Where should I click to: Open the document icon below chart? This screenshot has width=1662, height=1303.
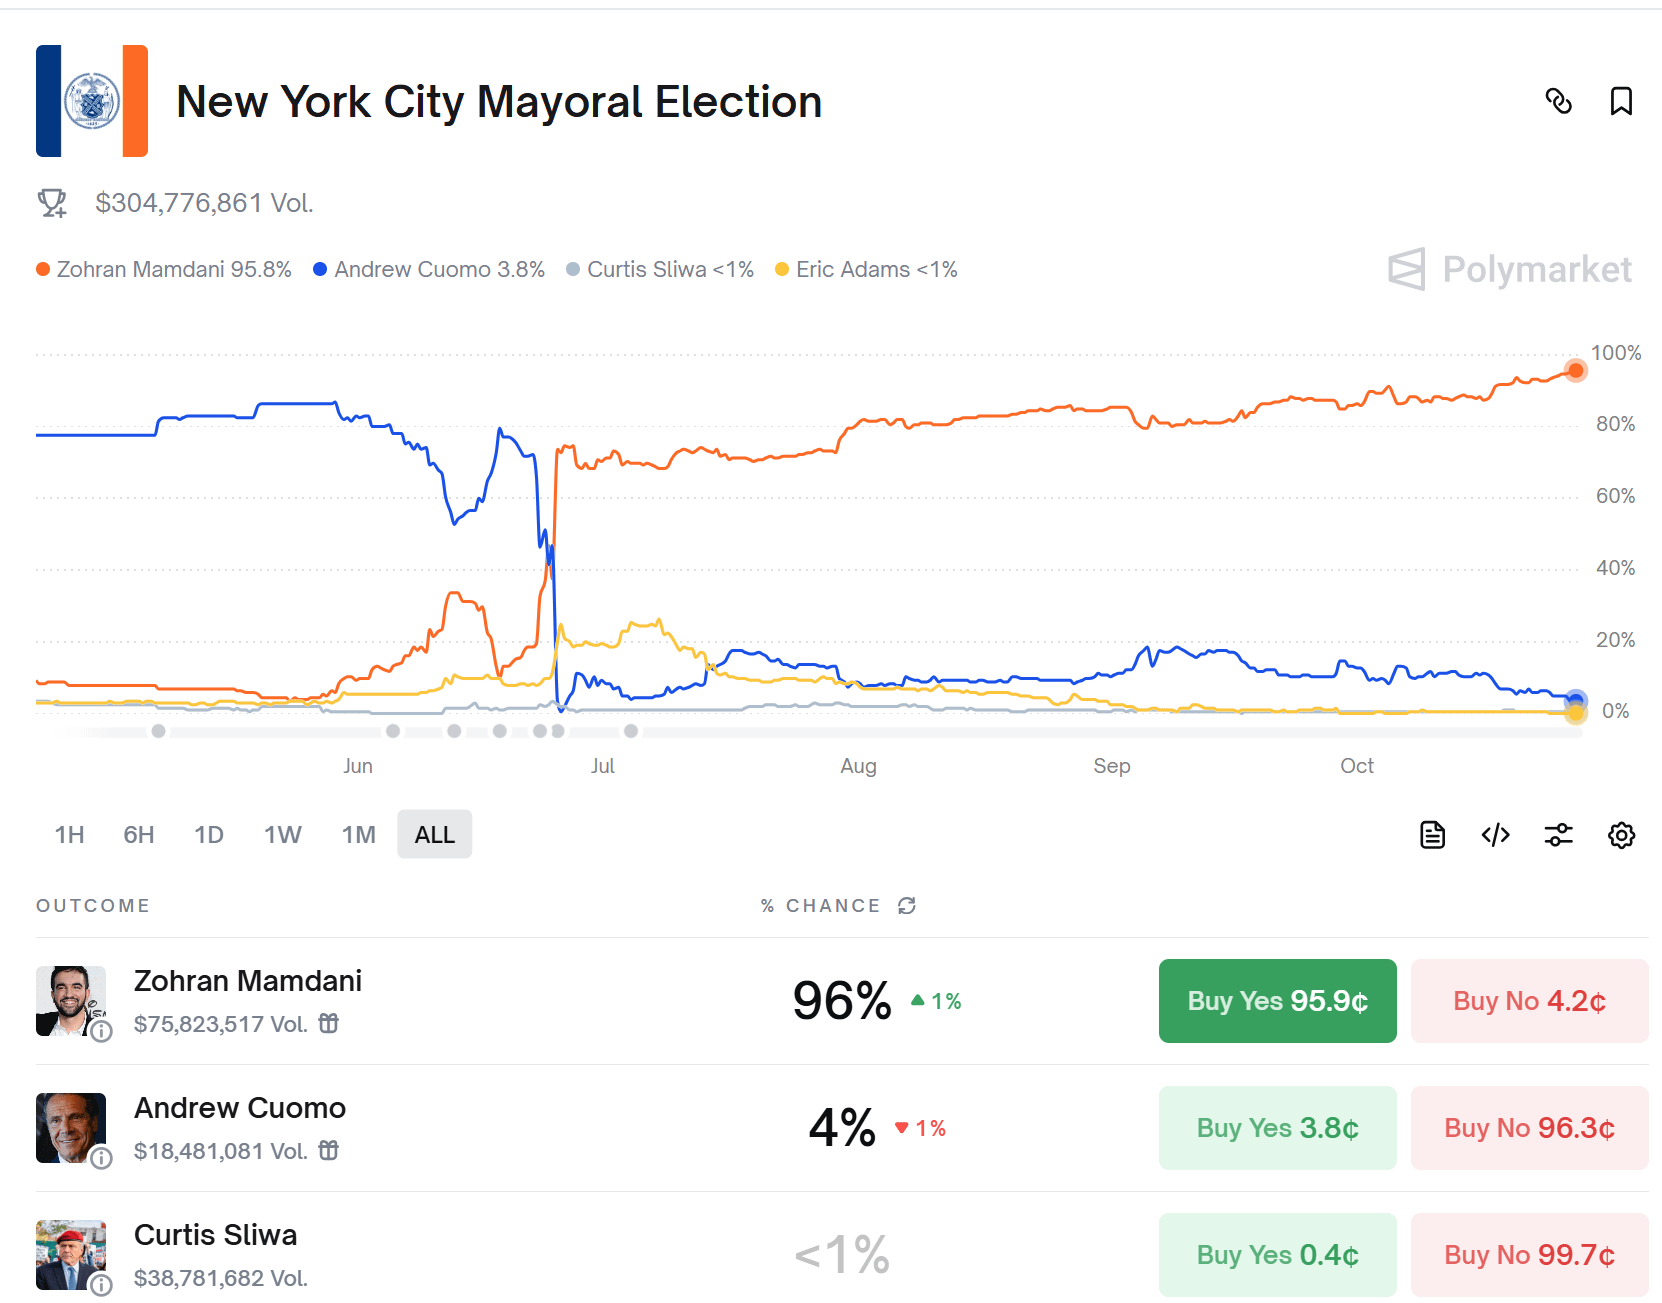pos(1432,834)
